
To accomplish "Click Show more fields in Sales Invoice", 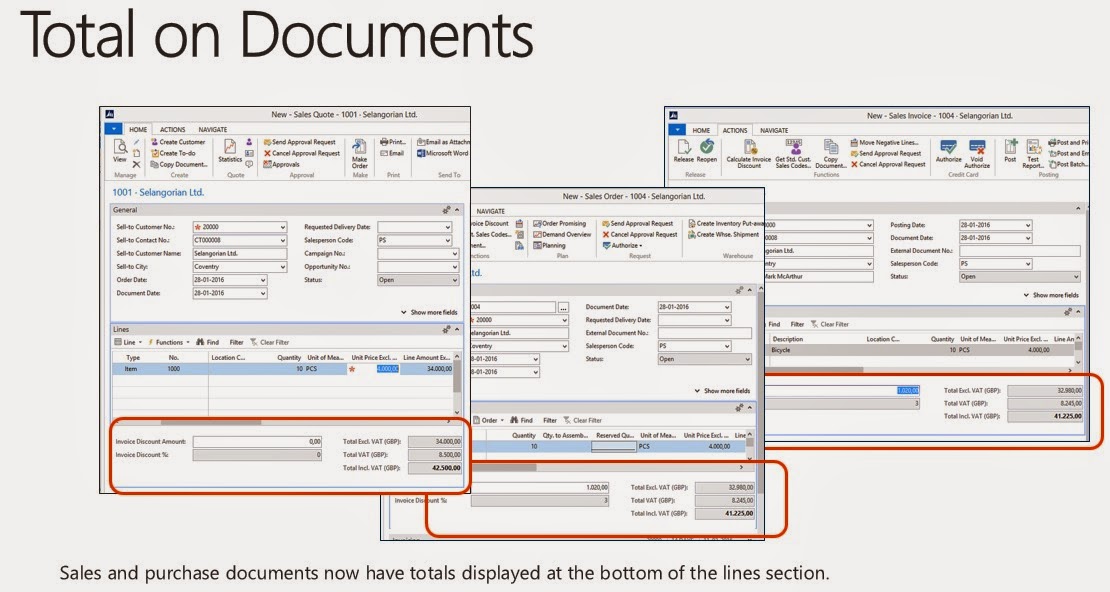I will pos(1051,295).
